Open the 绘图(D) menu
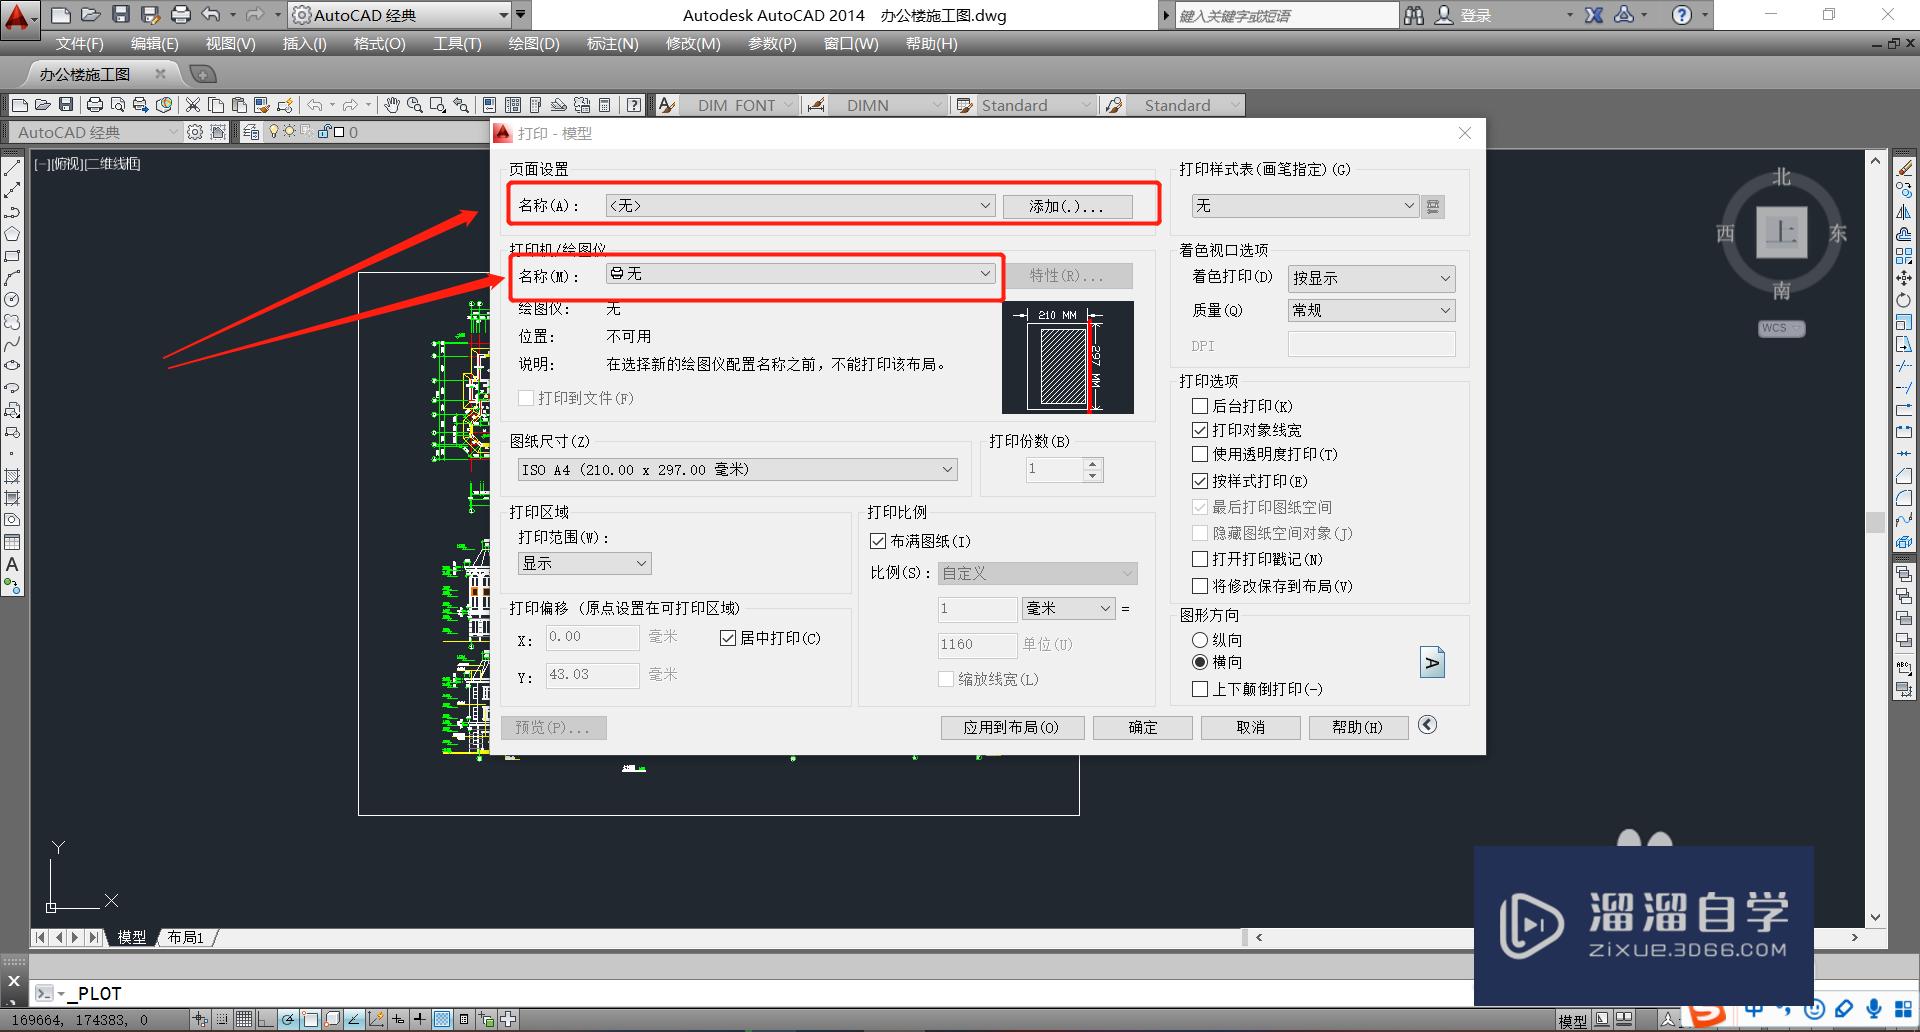Image resolution: width=1920 pixels, height=1032 pixels. tap(534, 44)
